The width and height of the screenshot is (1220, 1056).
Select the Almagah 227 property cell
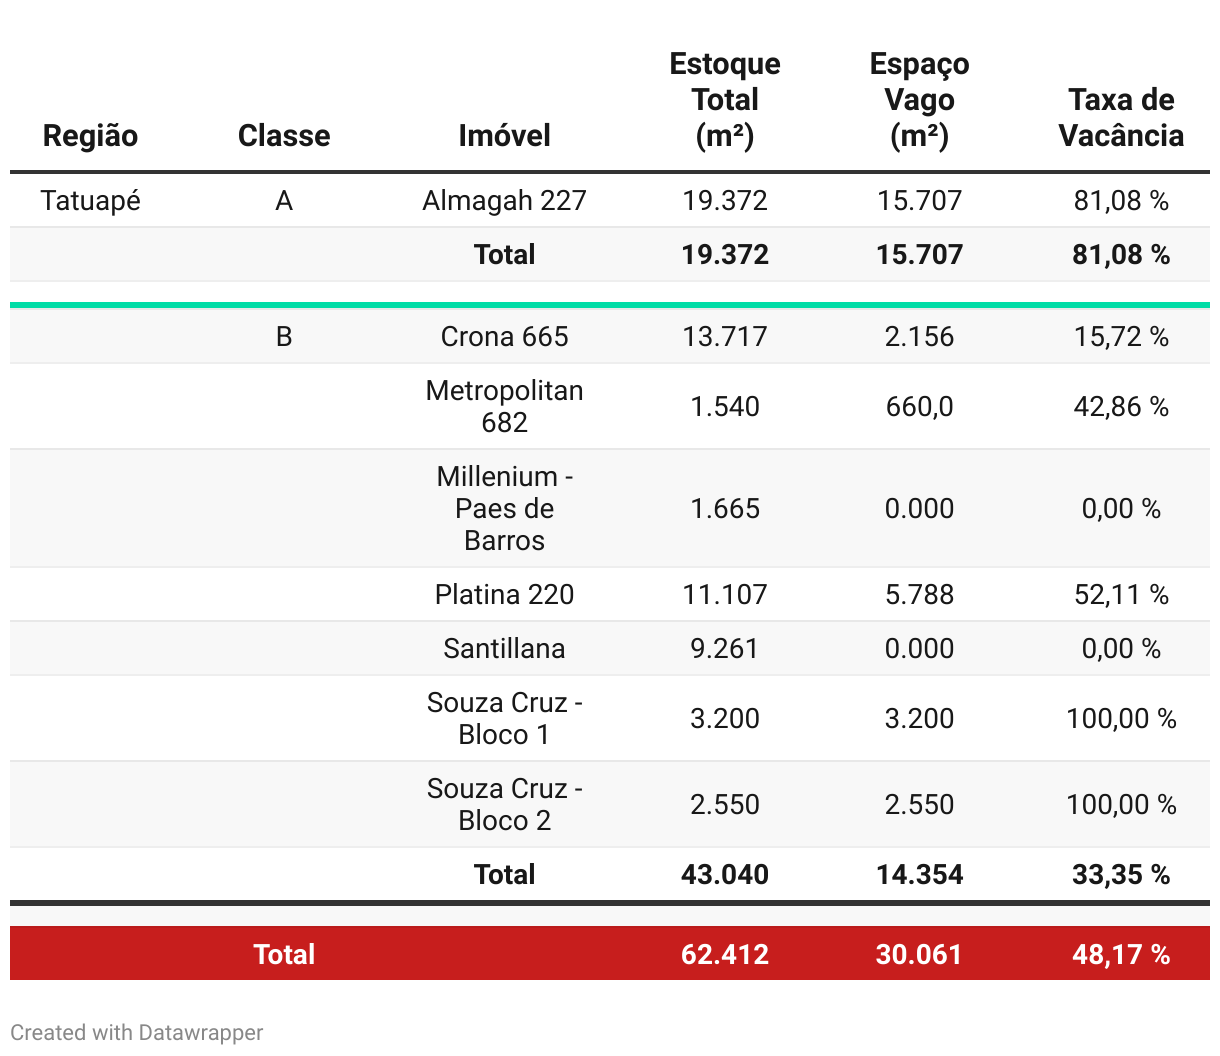[504, 201]
